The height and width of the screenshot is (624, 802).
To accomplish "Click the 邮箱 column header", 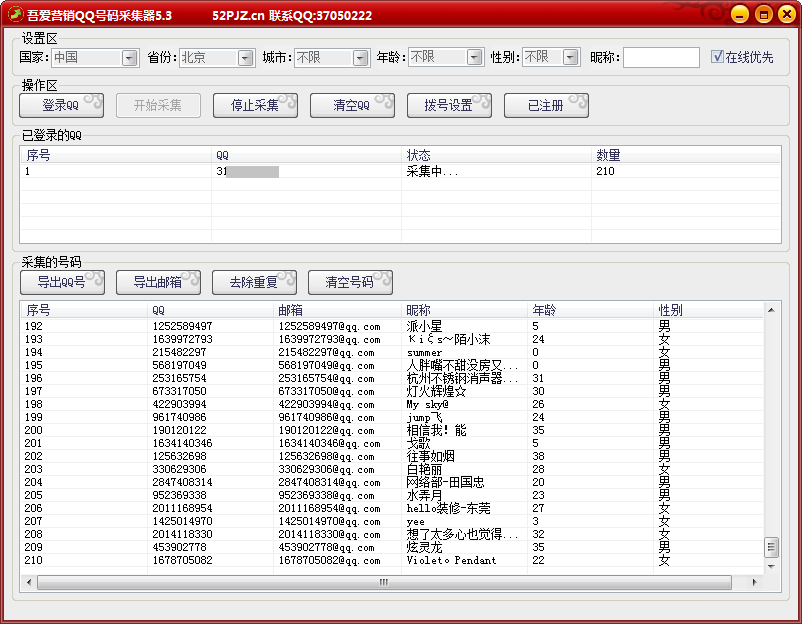I will pyautogui.click(x=338, y=310).
